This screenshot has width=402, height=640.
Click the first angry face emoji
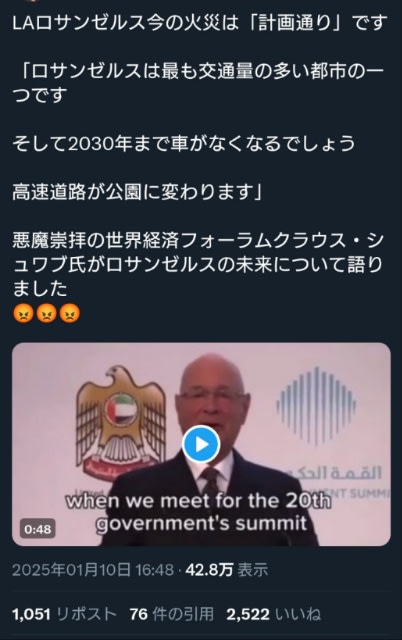[x=23, y=313]
